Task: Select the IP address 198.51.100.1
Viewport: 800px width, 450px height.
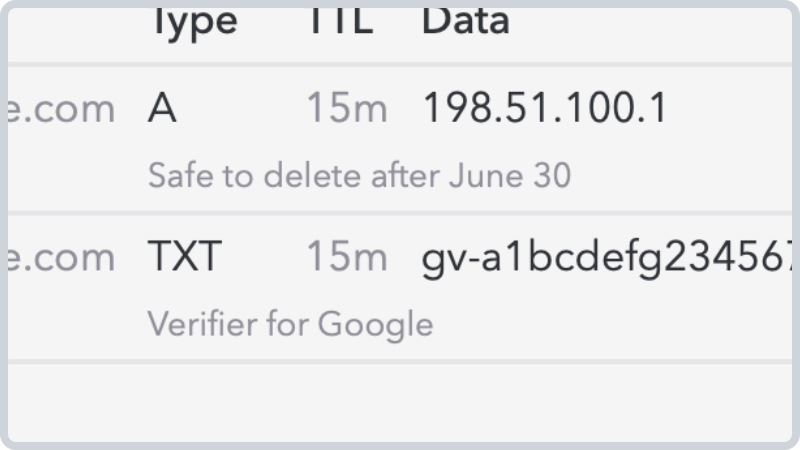Action: 545,108
